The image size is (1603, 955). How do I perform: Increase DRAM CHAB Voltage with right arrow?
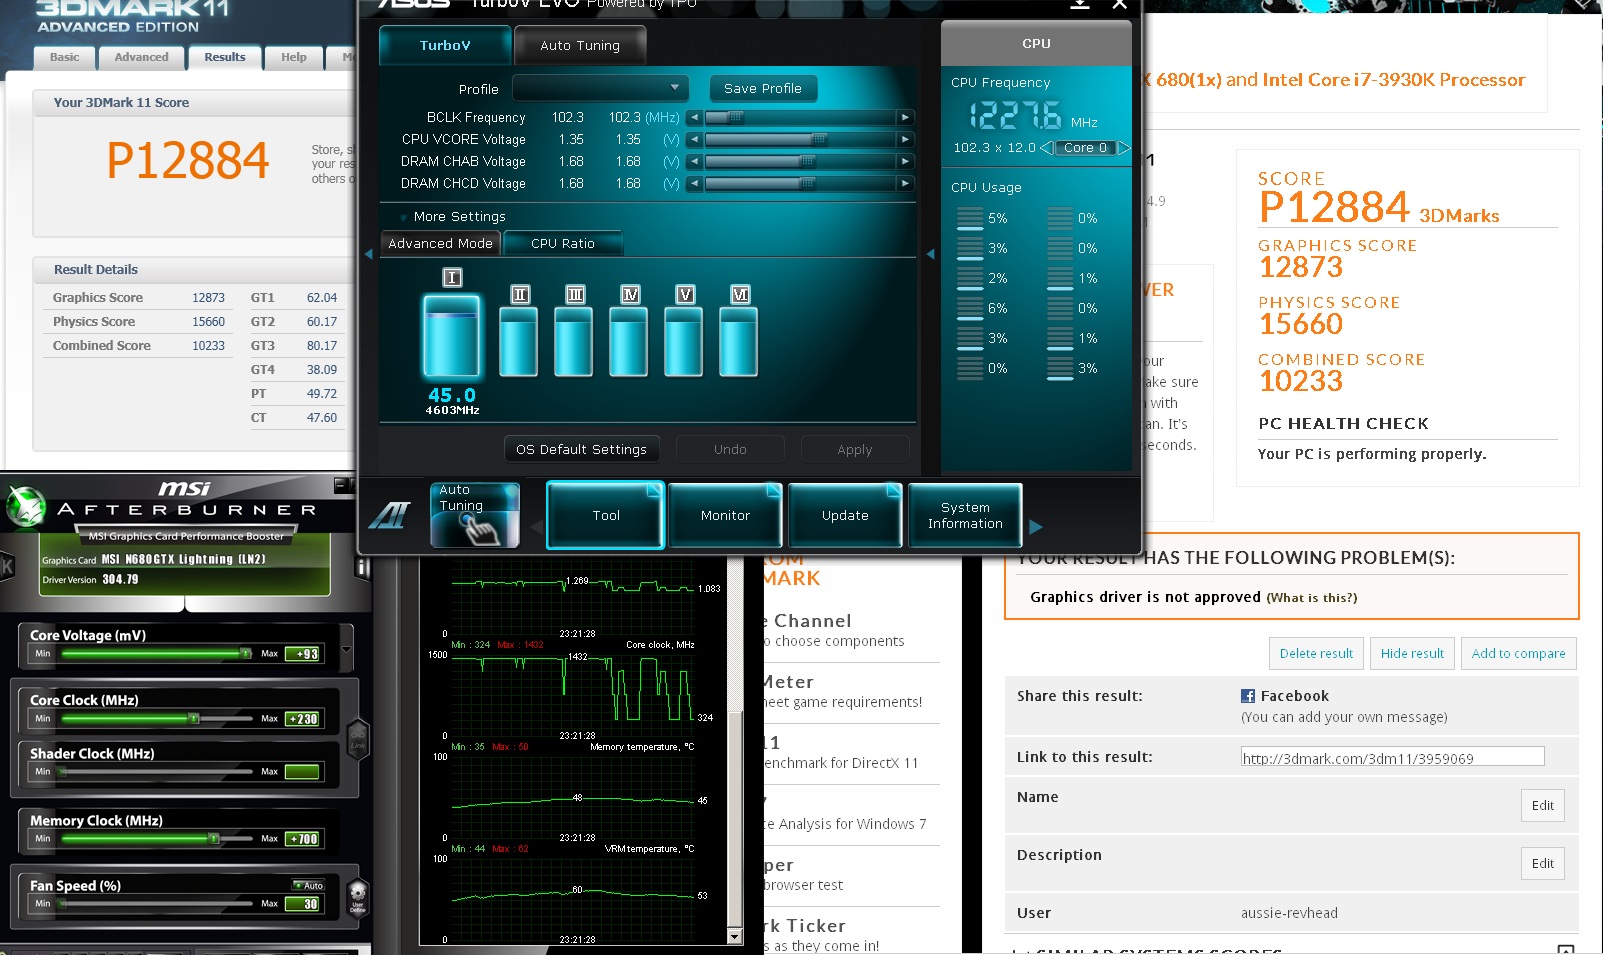click(905, 161)
